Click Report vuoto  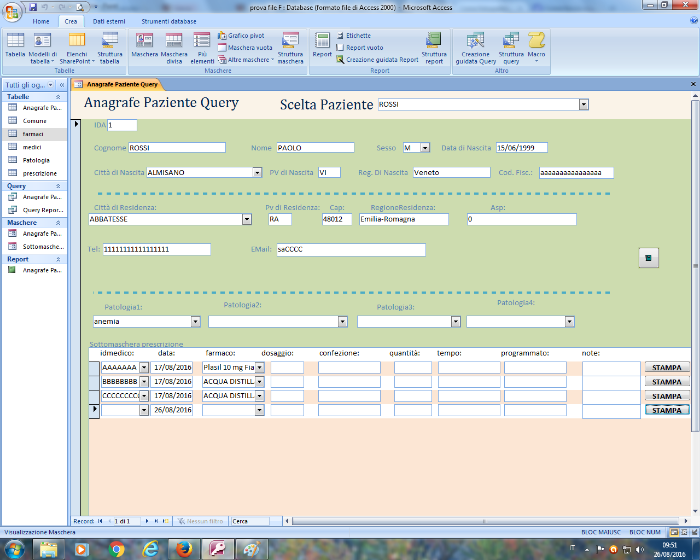tap(360, 47)
